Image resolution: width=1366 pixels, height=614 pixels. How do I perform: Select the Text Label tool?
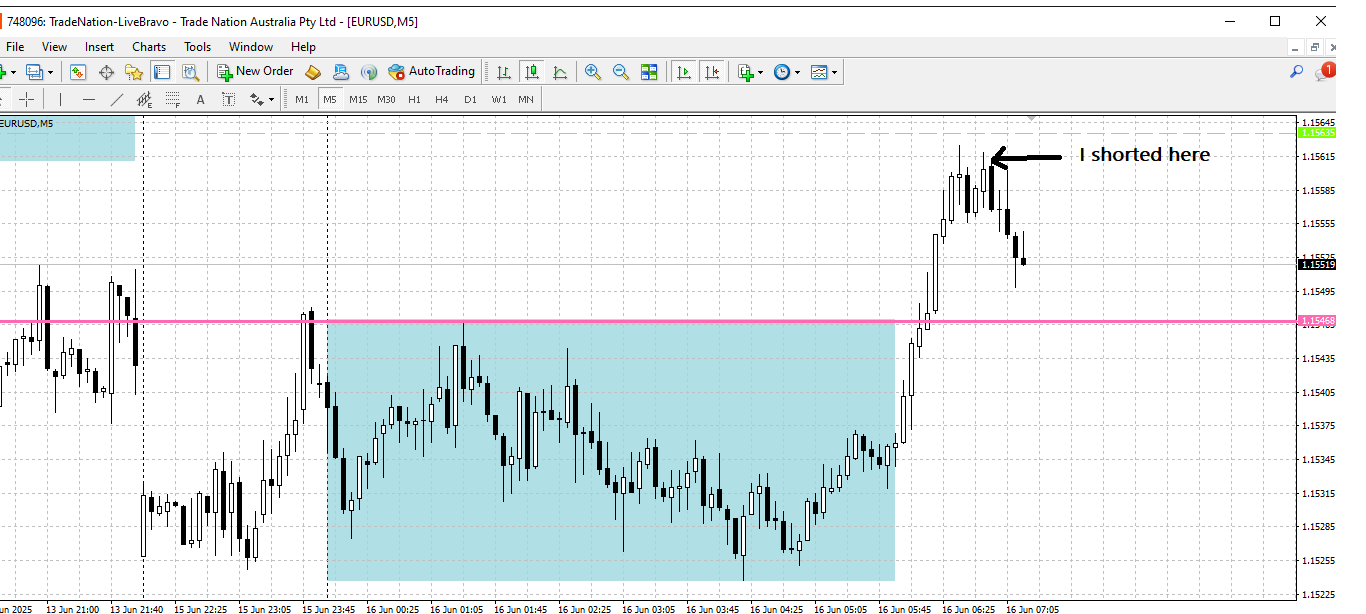tap(228, 99)
